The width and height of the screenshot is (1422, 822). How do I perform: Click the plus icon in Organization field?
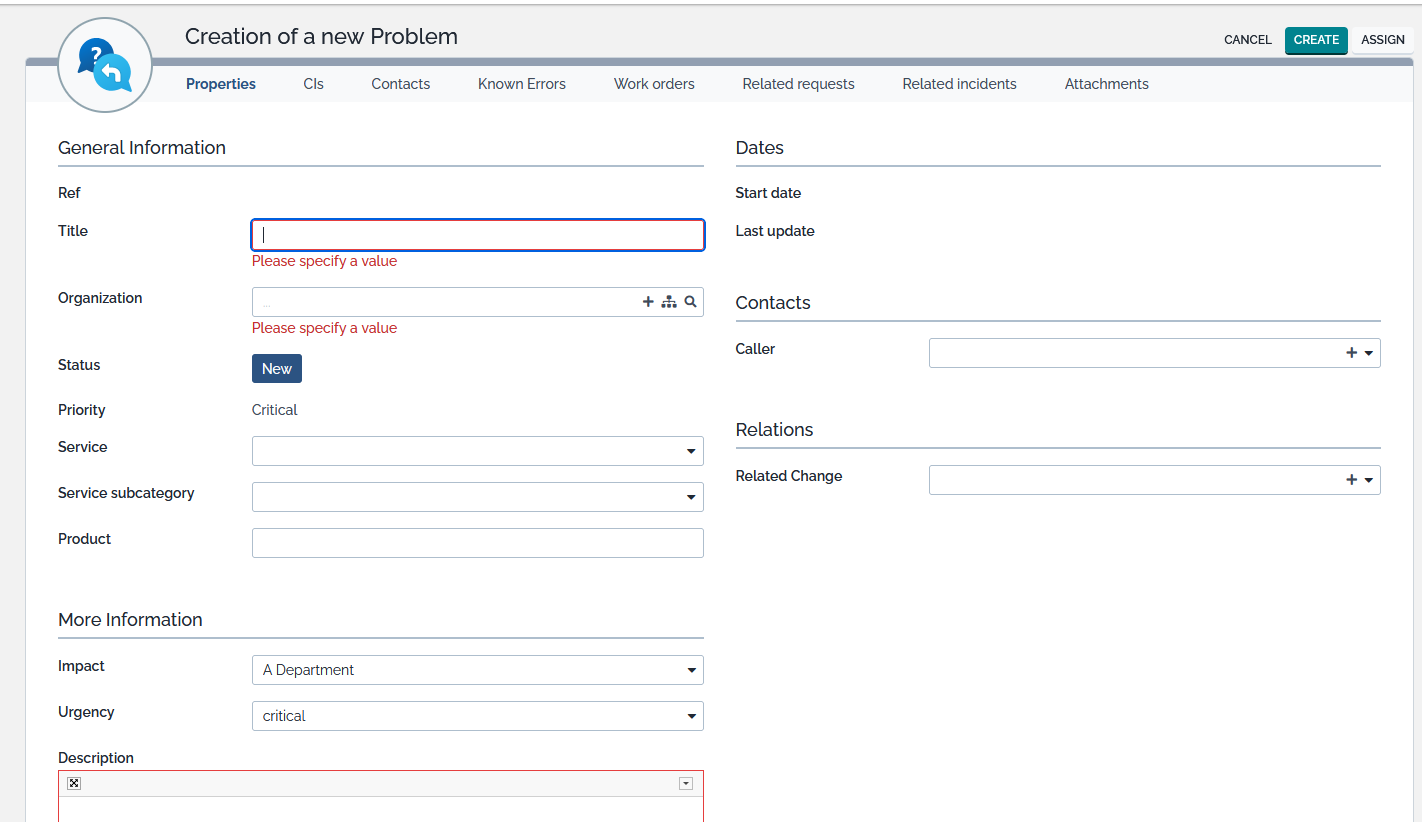pos(648,302)
